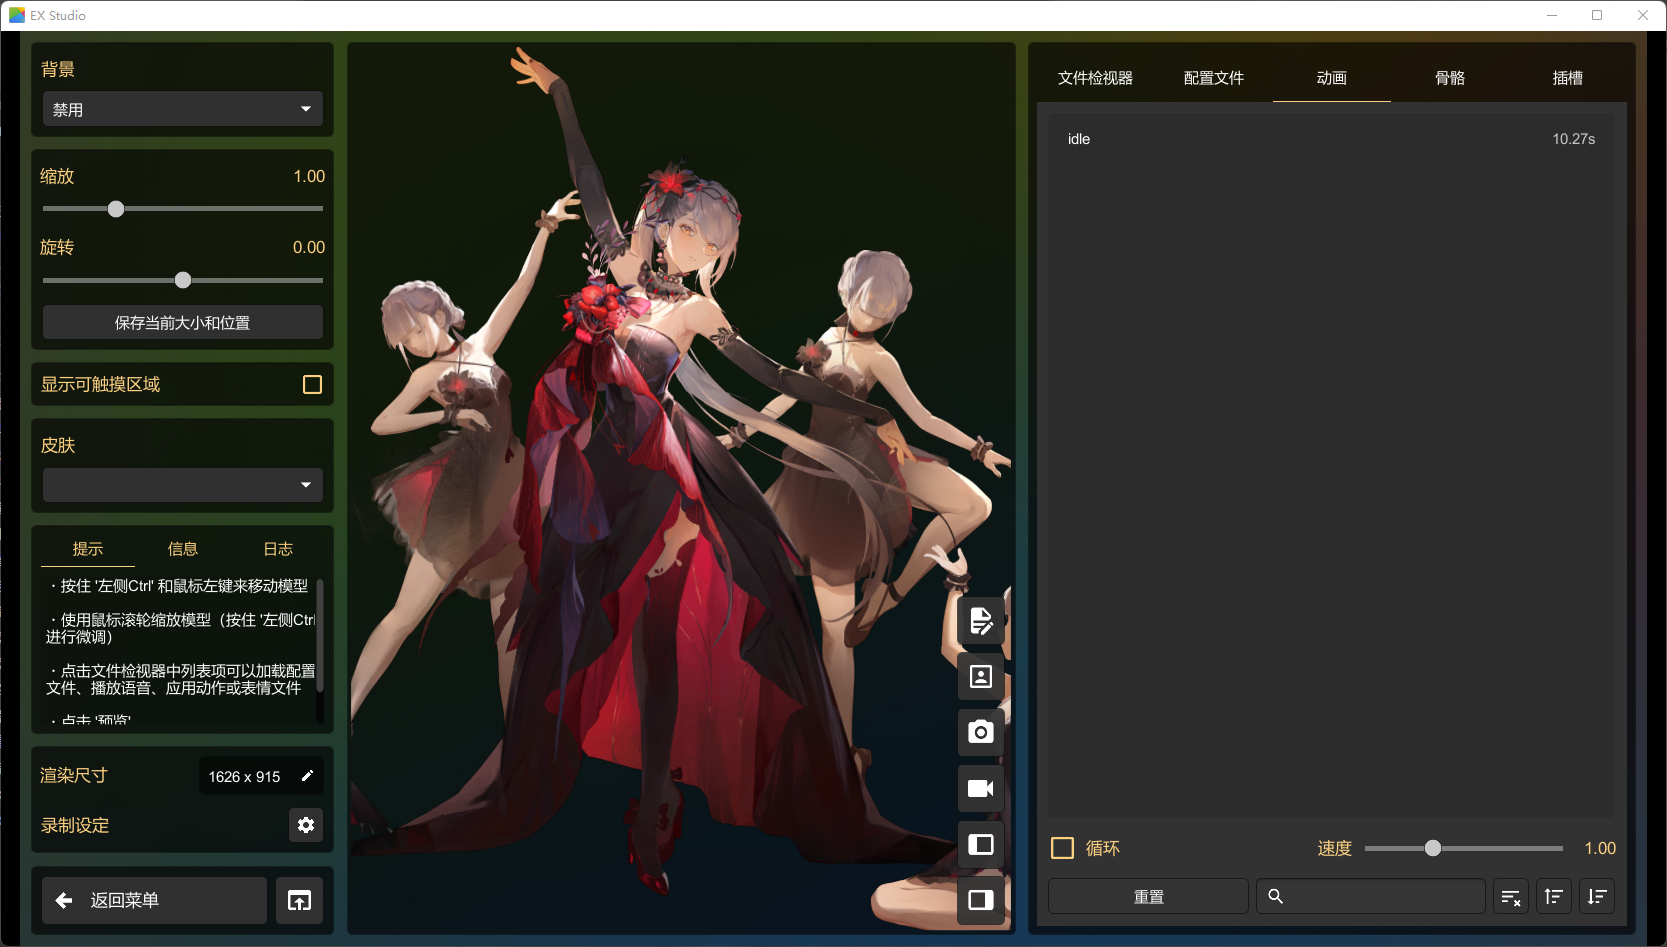Switch to the 信息 tab
The height and width of the screenshot is (947, 1667).
point(183,549)
